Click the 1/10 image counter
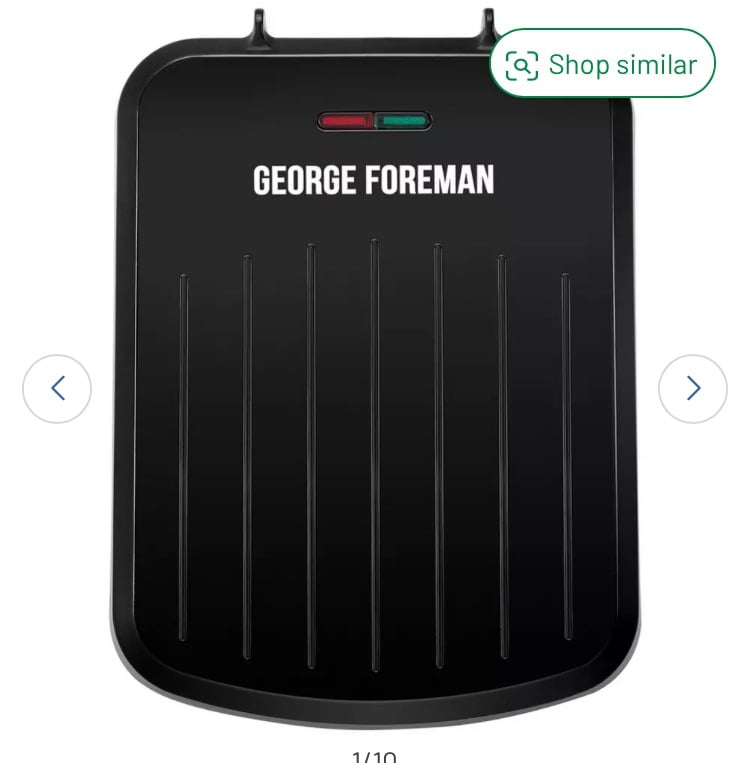 tap(374, 757)
